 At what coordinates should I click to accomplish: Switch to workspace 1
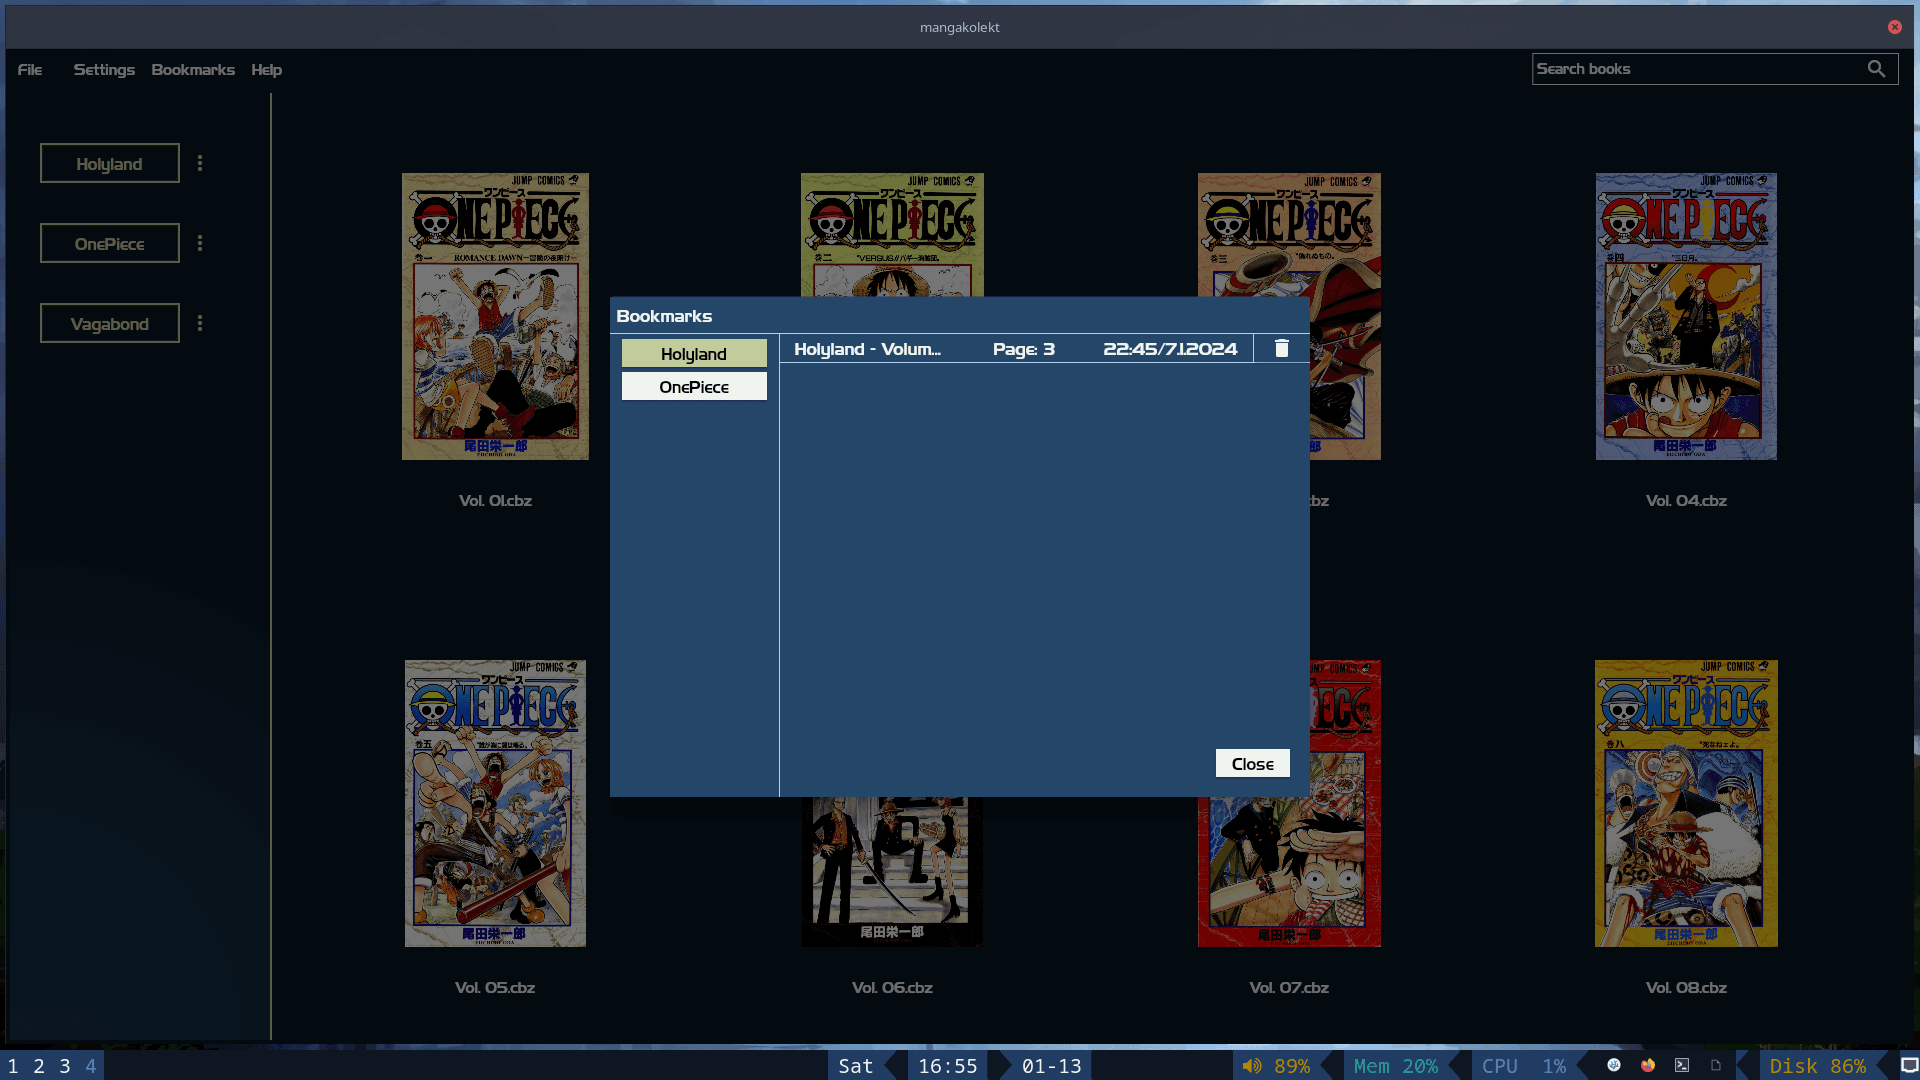click(13, 1066)
